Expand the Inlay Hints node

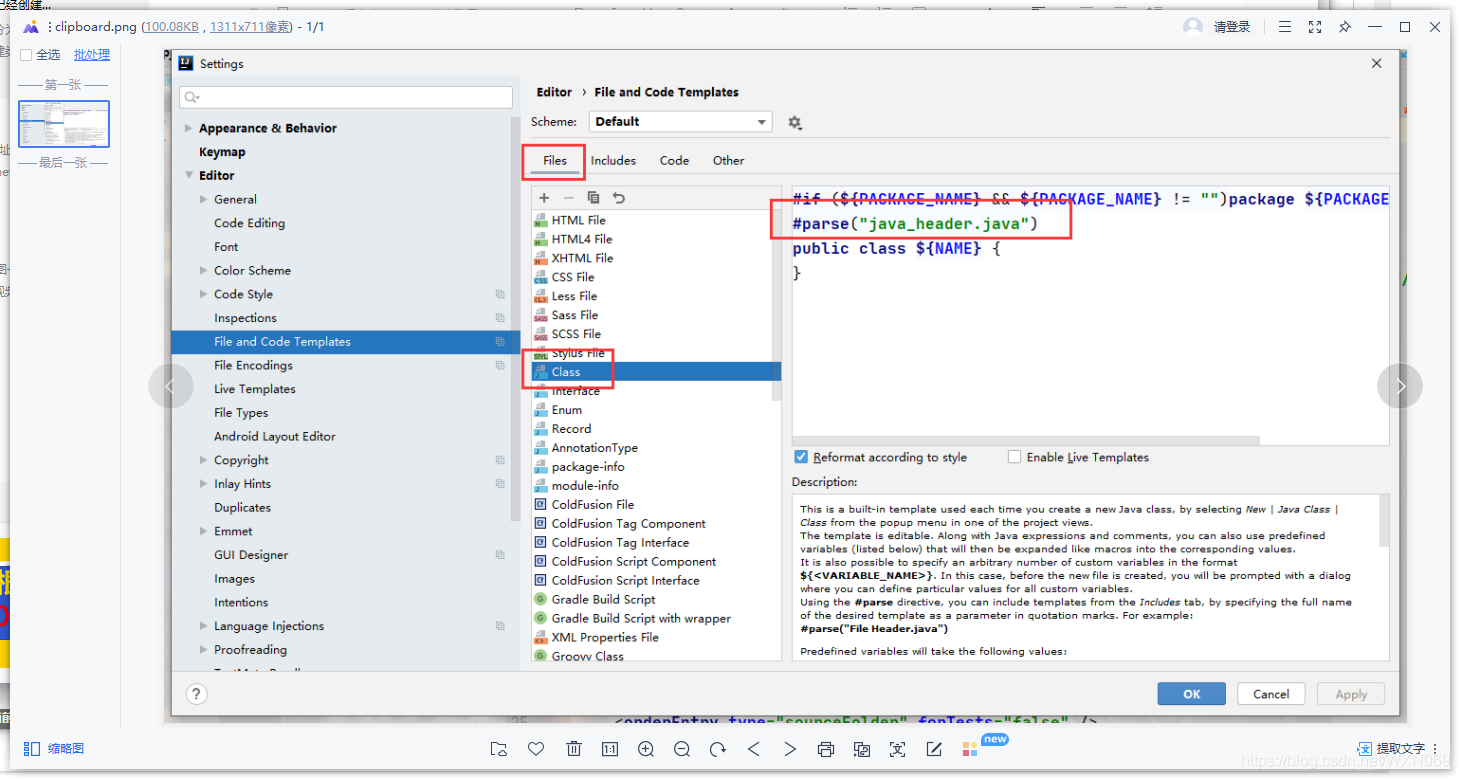pyautogui.click(x=204, y=484)
